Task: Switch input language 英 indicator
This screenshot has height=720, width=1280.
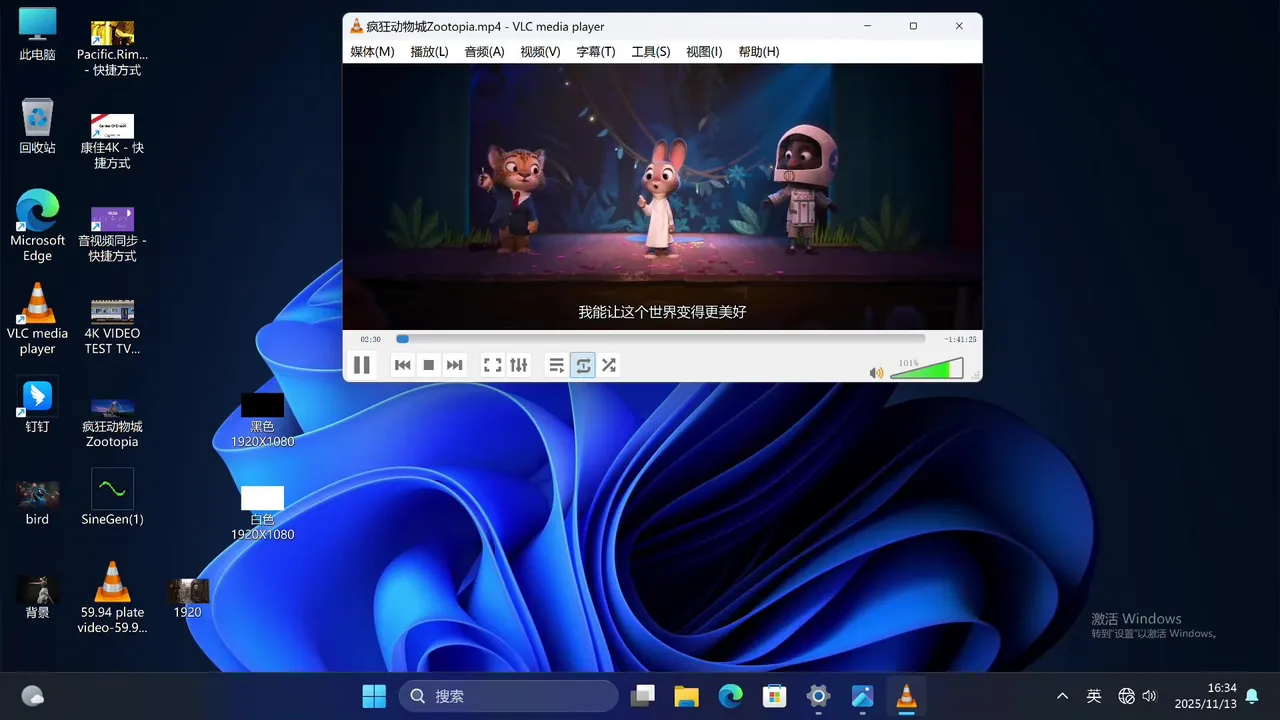Action: pyautogui.click(x=1094, y=696)
